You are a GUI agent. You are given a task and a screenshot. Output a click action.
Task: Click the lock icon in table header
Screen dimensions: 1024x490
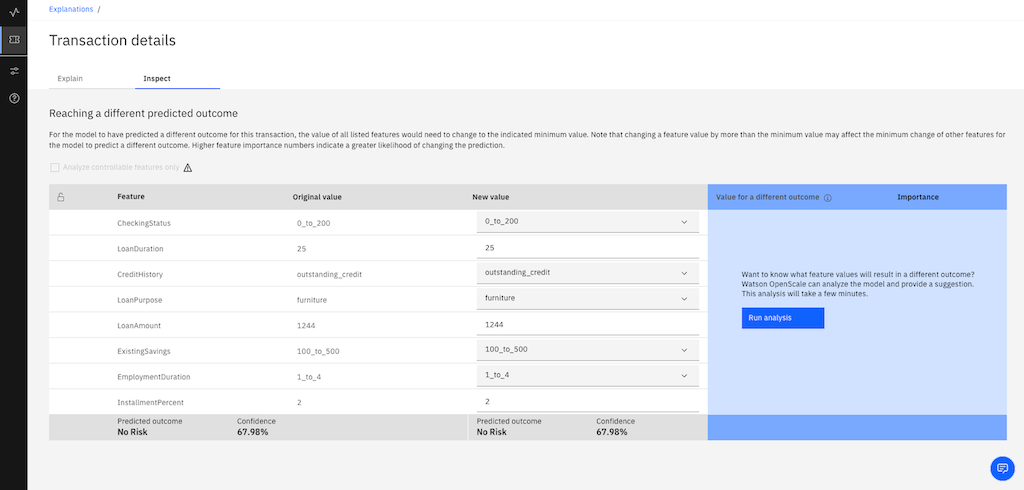point(60,197)
